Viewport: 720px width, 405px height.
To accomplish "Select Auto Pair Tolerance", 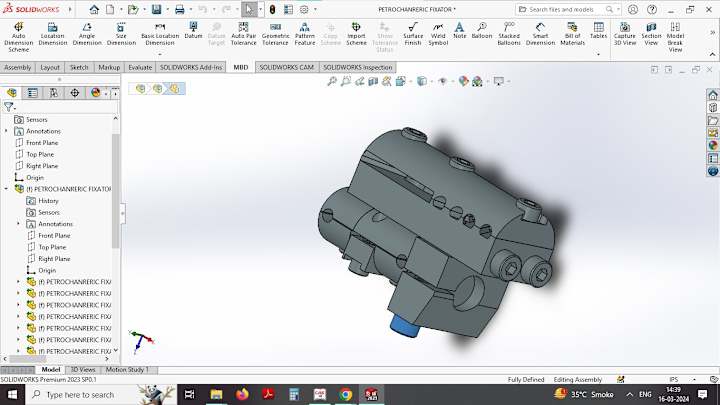I will click(243, 34).
